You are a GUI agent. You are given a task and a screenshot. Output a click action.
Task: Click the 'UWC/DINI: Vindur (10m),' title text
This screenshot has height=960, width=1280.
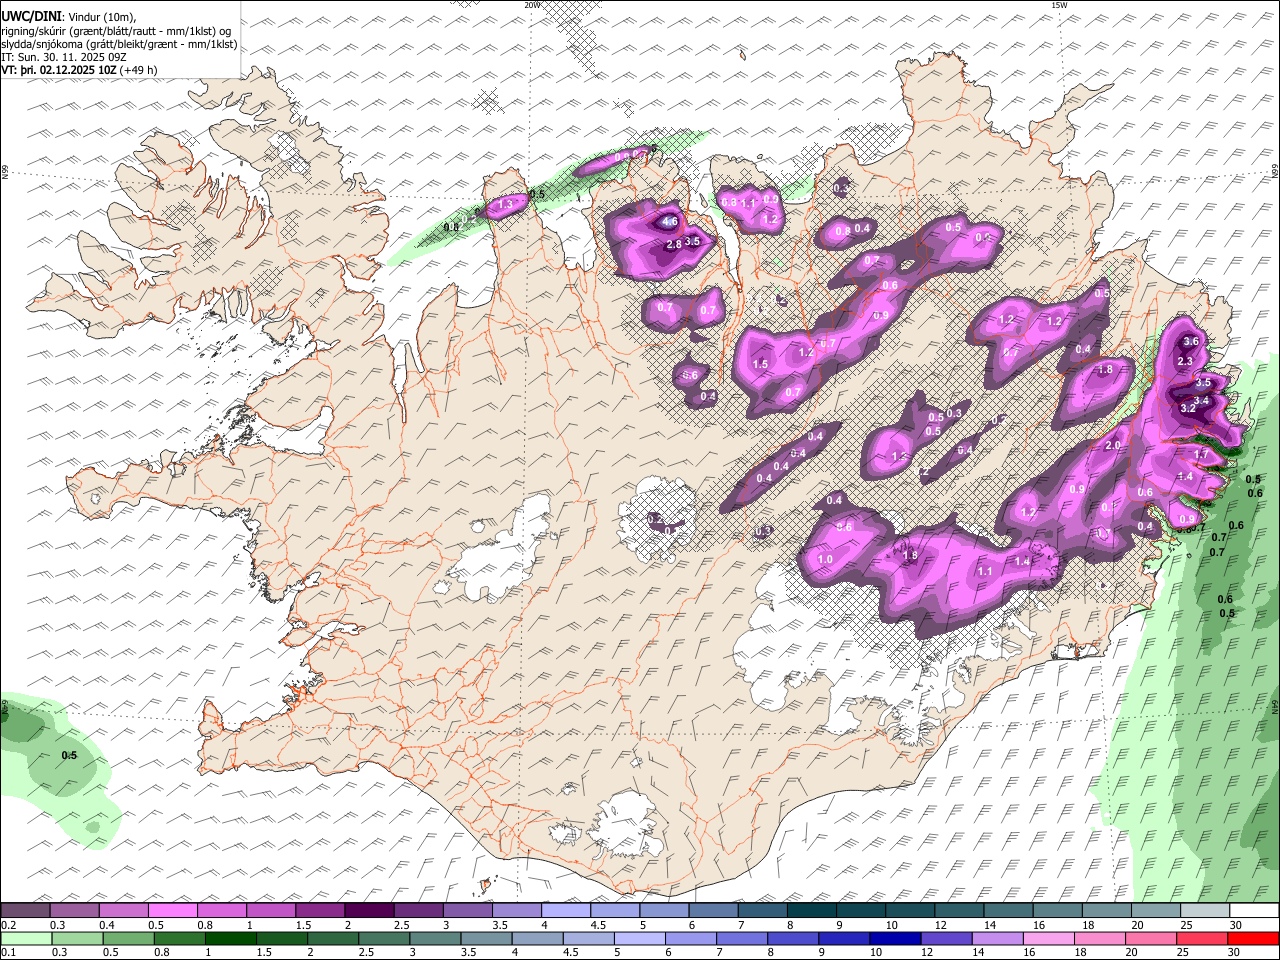point(69,17)
